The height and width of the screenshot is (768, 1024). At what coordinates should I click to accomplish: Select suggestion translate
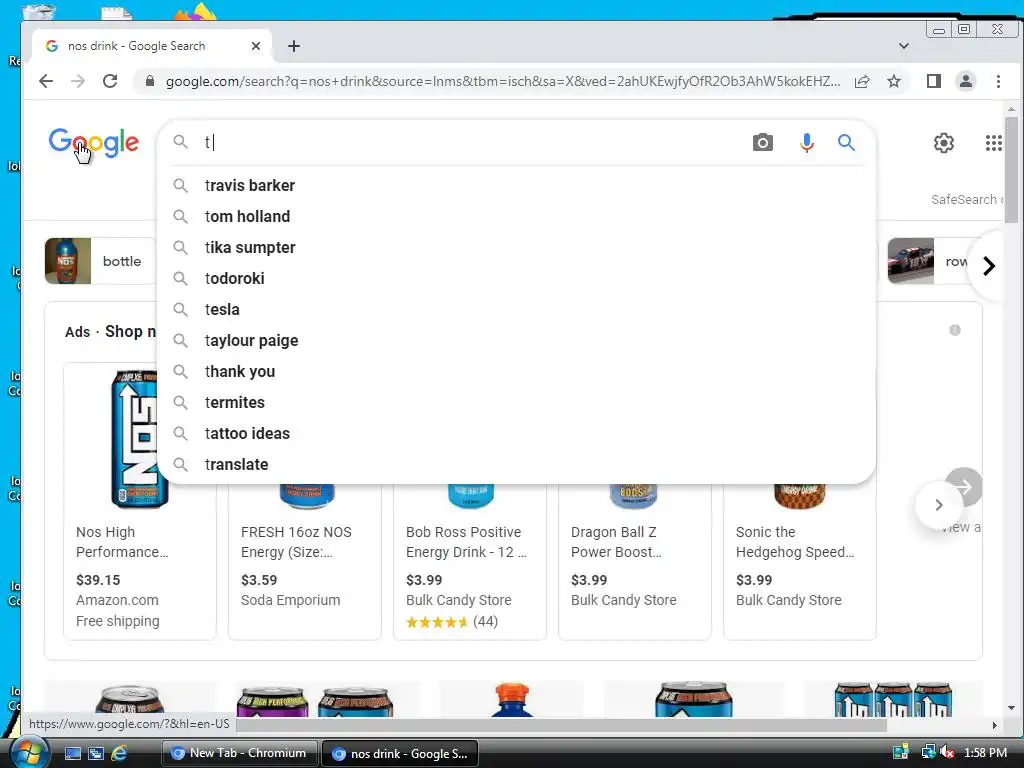(x=516, y=464)
